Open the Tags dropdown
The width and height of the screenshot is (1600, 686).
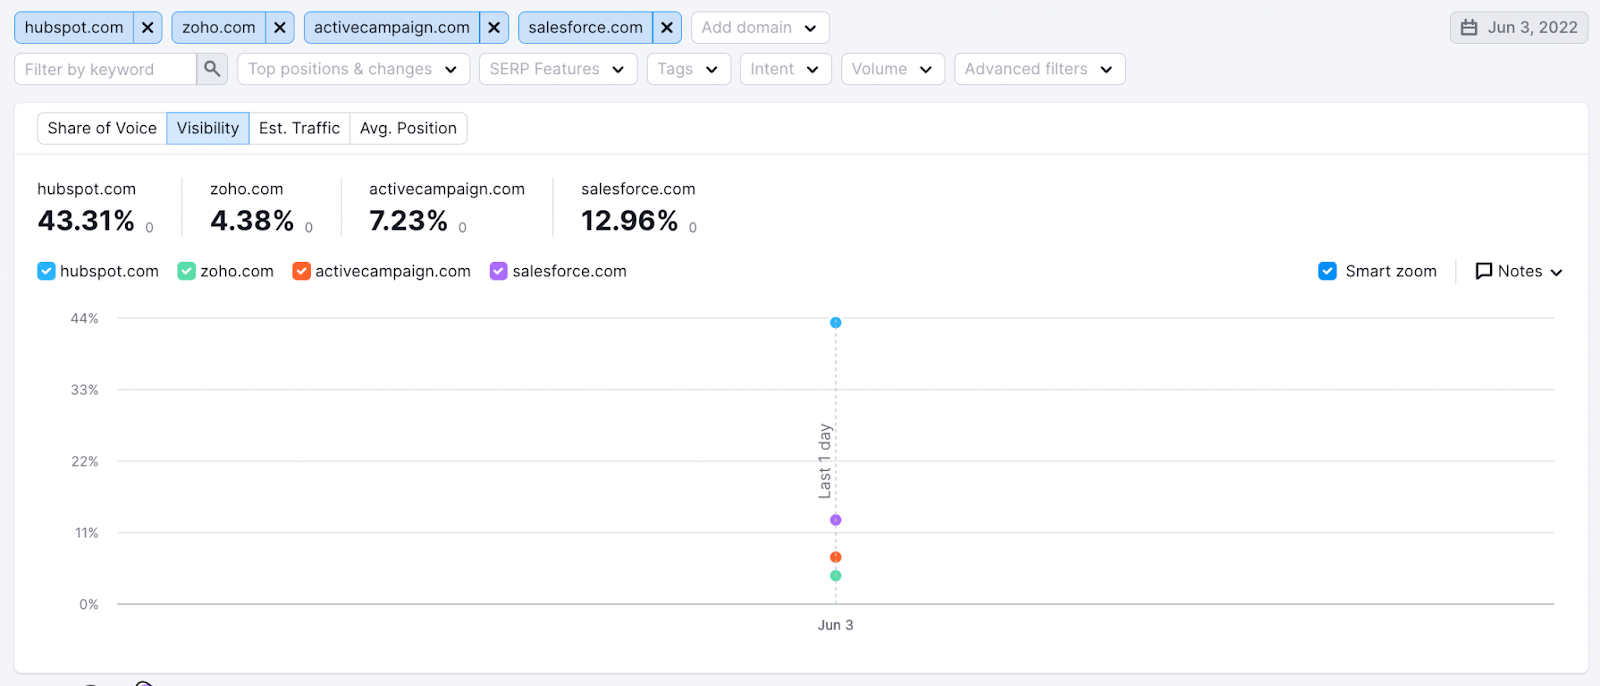[689, 69]
